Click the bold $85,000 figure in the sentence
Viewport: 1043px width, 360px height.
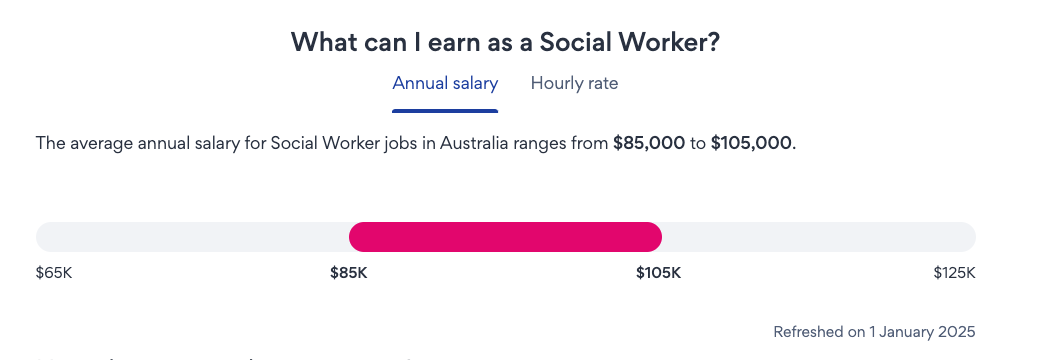pyautogui.click(x=649, y=143)
